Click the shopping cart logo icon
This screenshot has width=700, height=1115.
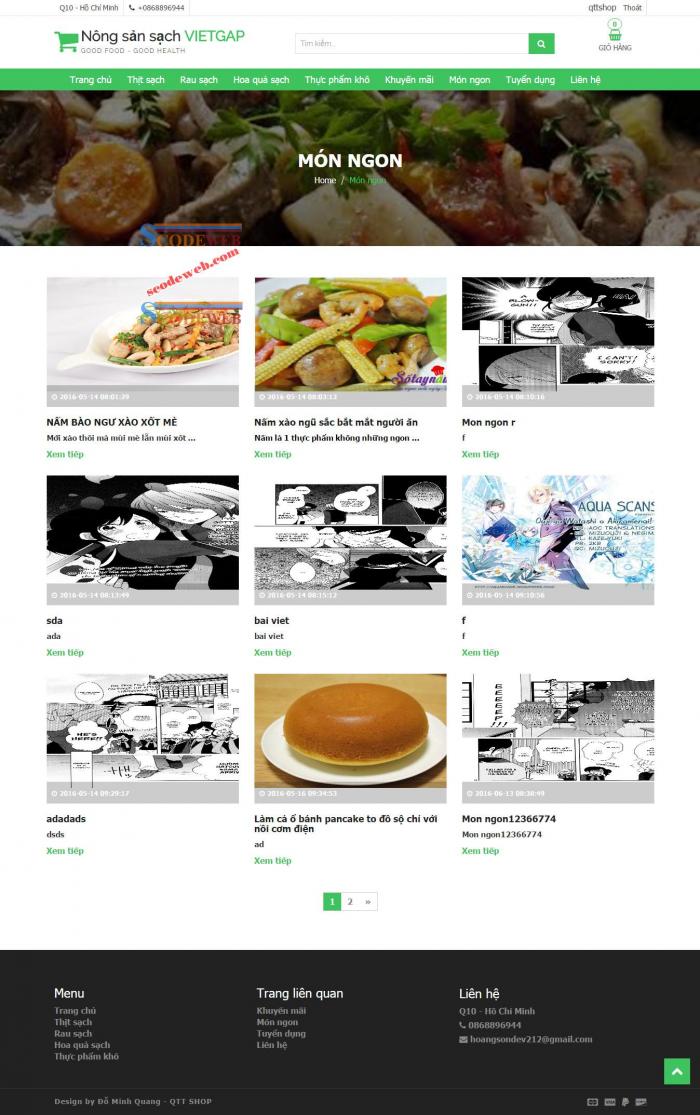click(x=65, y=41)
